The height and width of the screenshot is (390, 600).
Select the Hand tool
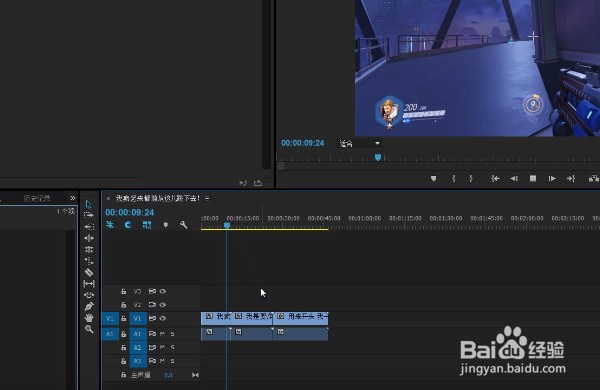(89, 318)
